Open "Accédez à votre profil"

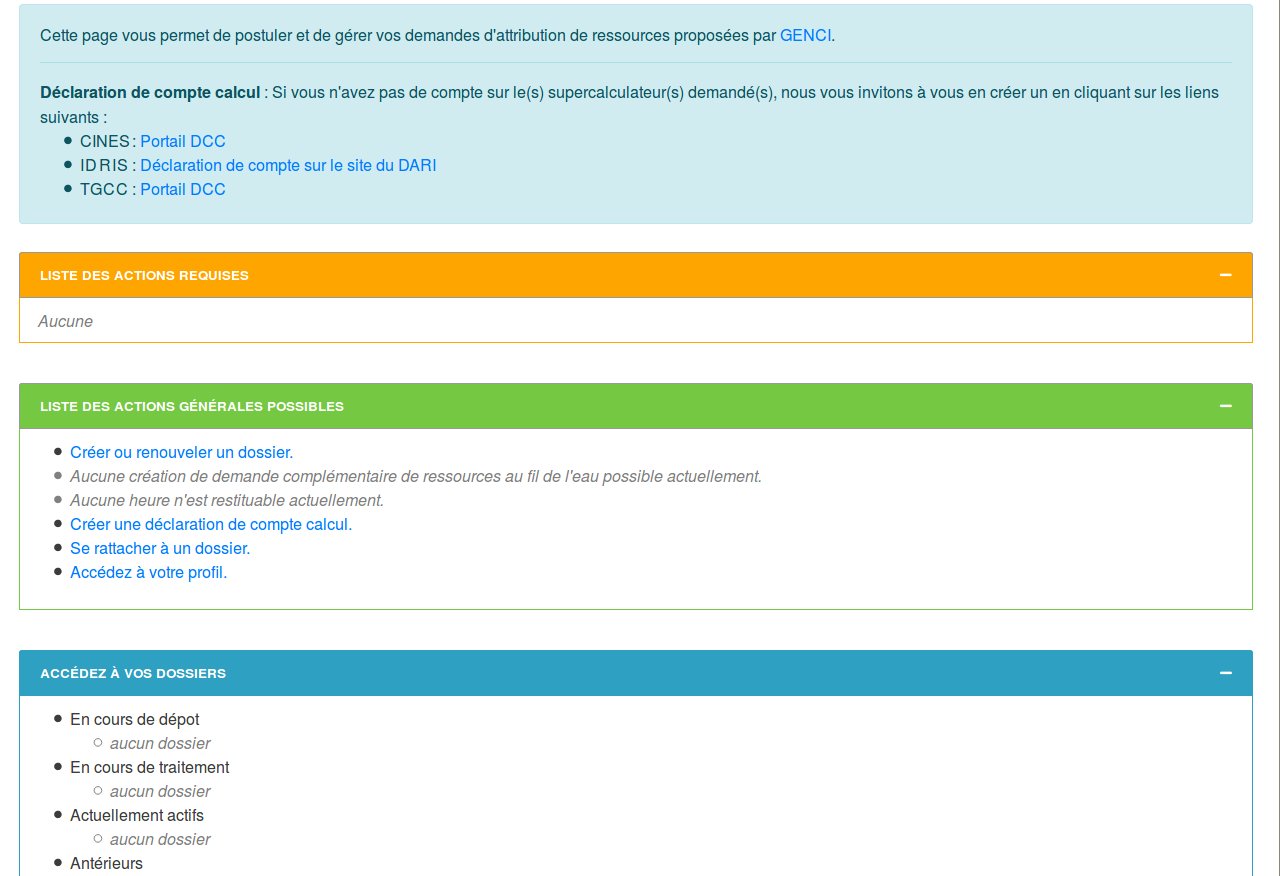148,572
